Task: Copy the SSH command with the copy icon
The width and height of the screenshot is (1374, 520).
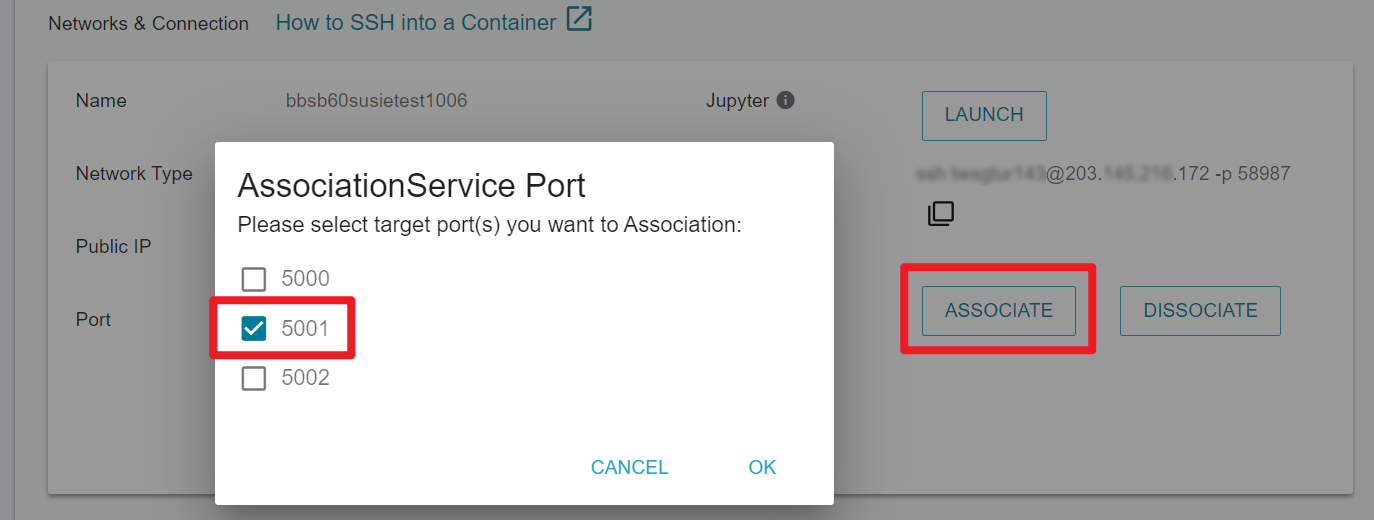Action: point(941,213)
